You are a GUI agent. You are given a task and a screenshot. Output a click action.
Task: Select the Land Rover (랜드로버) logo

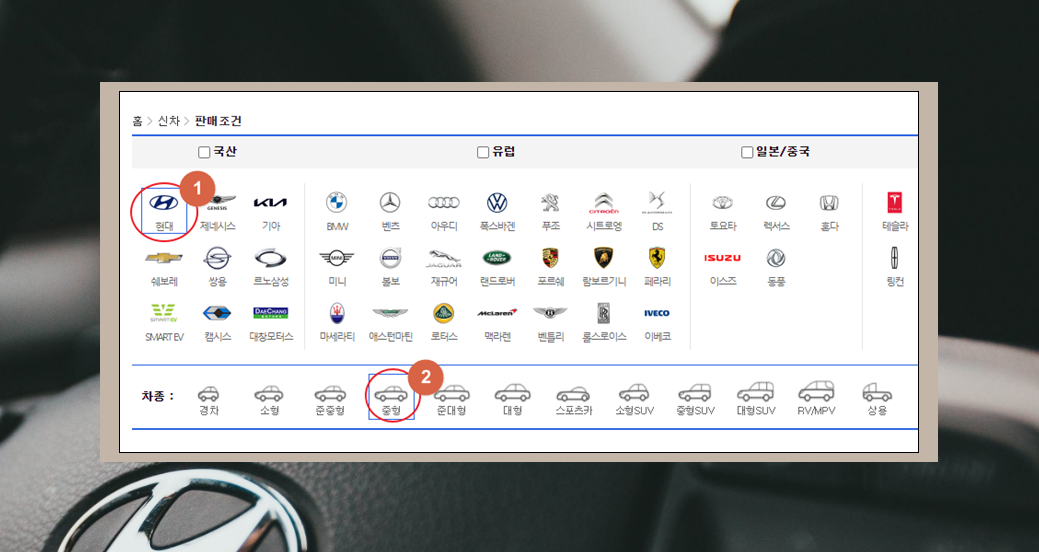[x=497, y=258]
